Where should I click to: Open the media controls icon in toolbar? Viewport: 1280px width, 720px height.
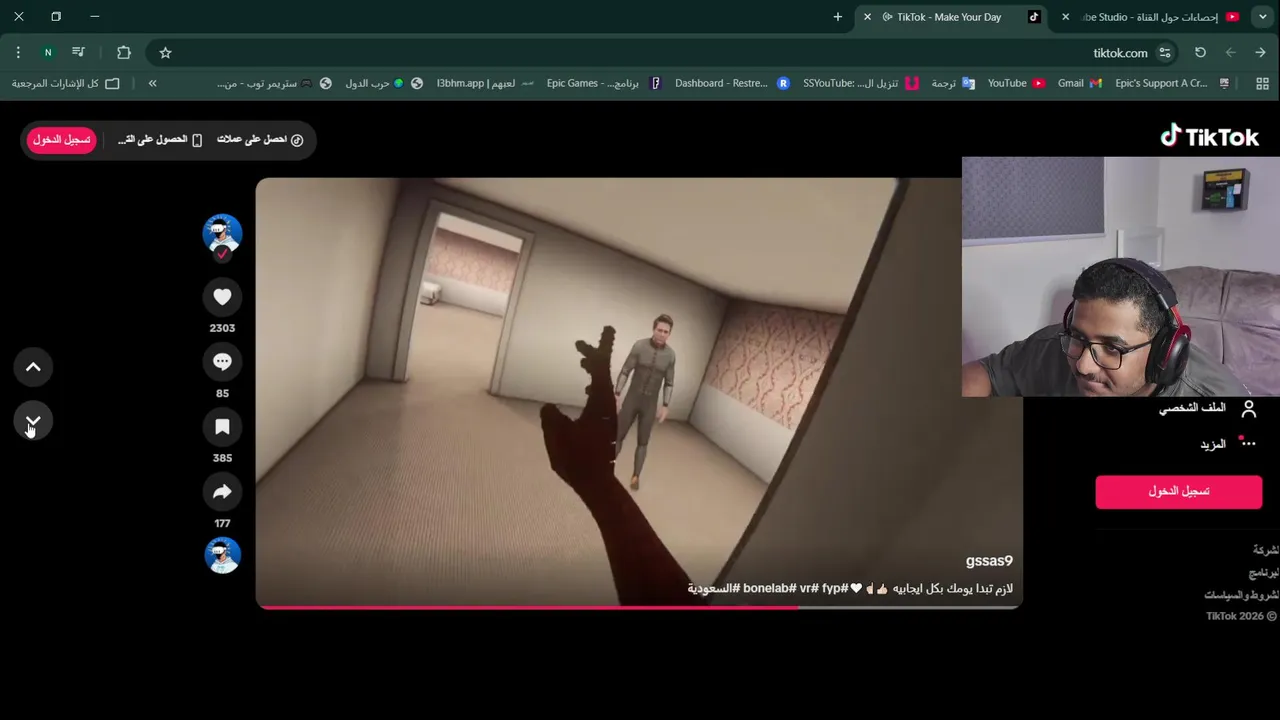click(79, 53)
